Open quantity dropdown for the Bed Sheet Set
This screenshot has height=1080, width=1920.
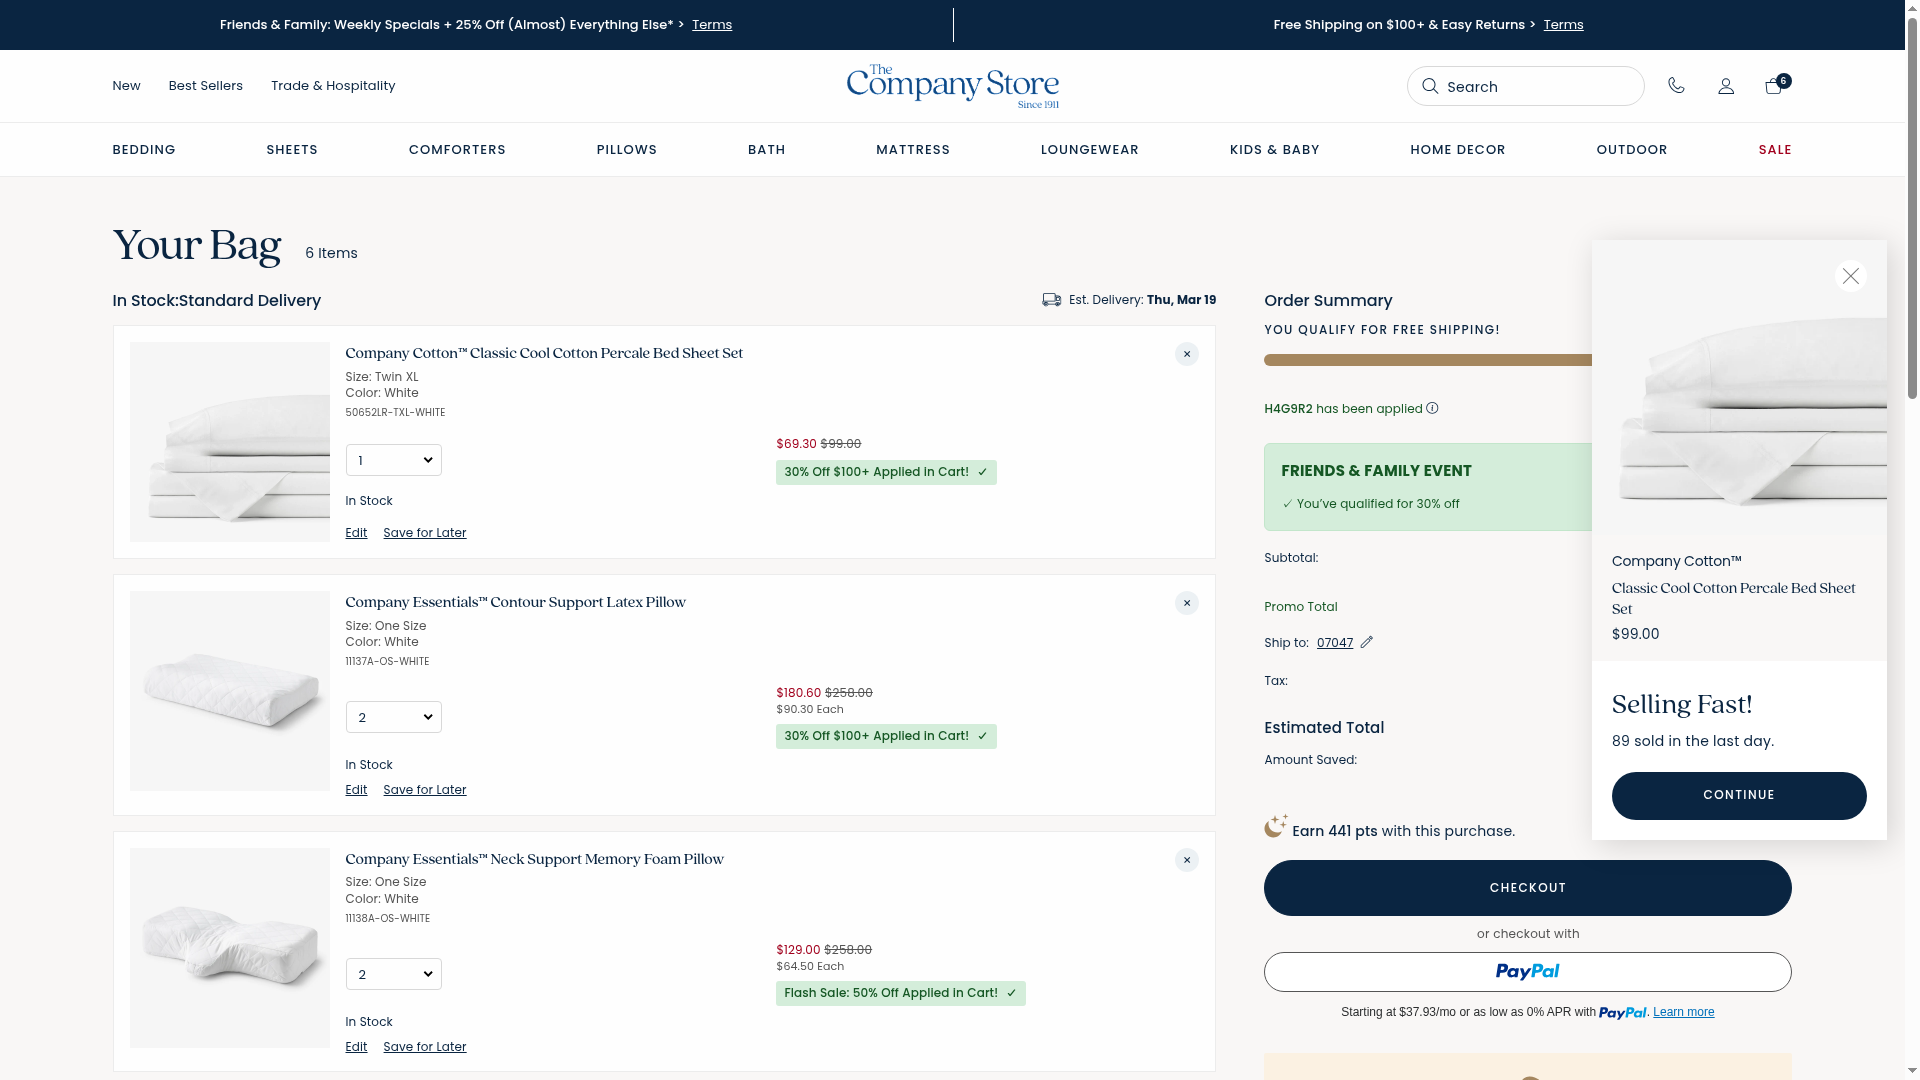393,460
